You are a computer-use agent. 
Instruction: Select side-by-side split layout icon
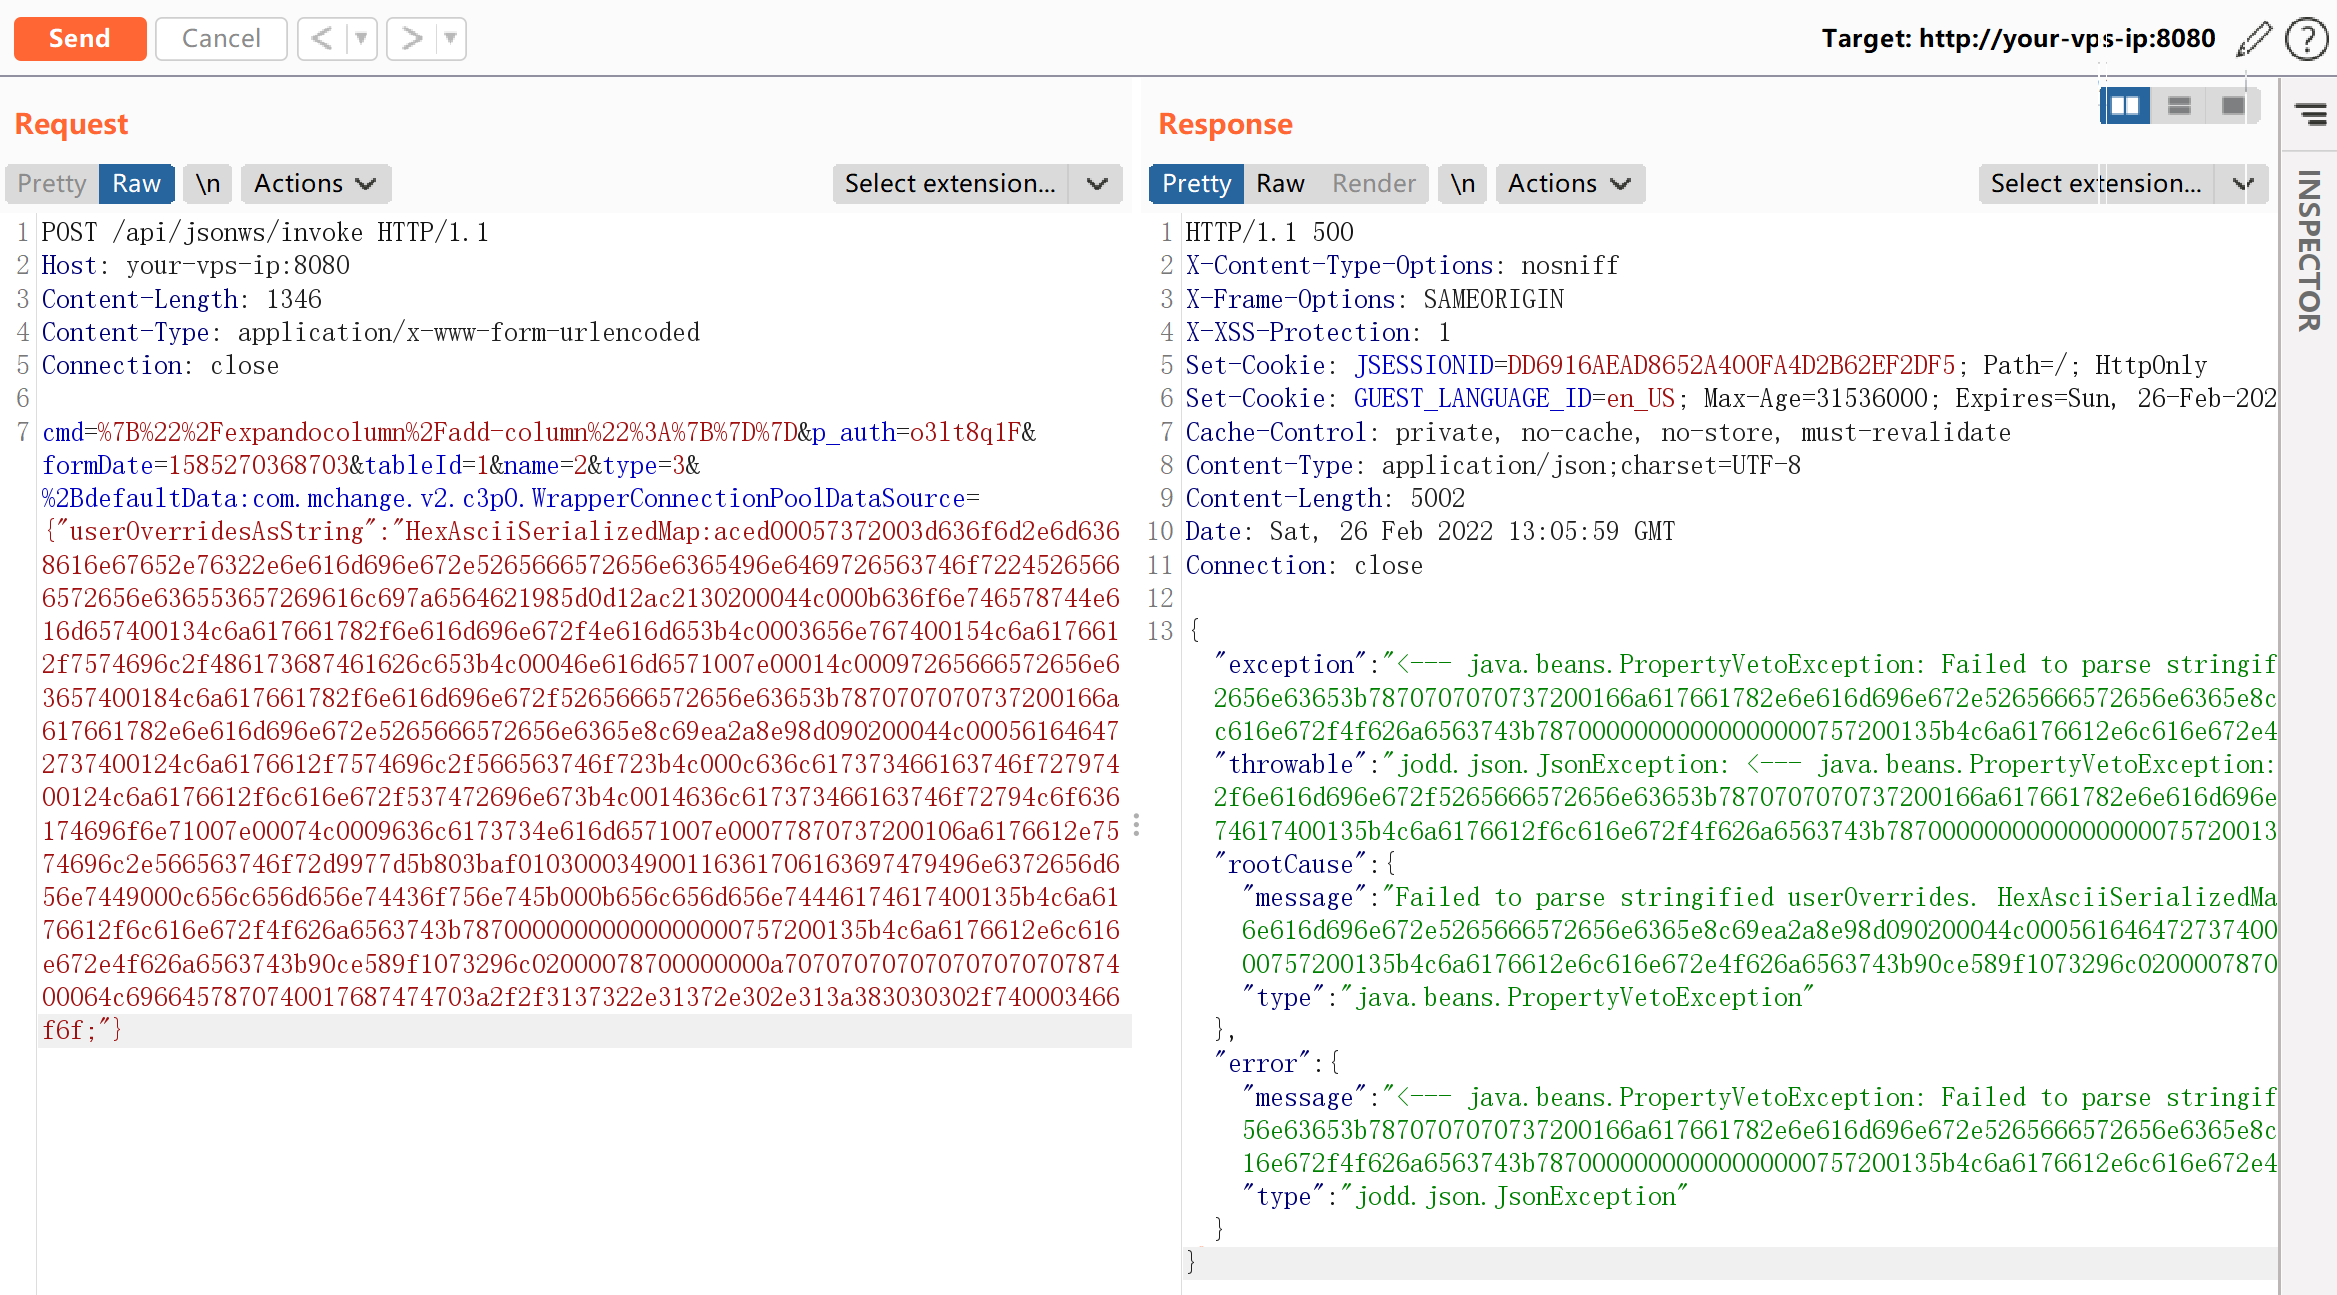pos(2125,105)
